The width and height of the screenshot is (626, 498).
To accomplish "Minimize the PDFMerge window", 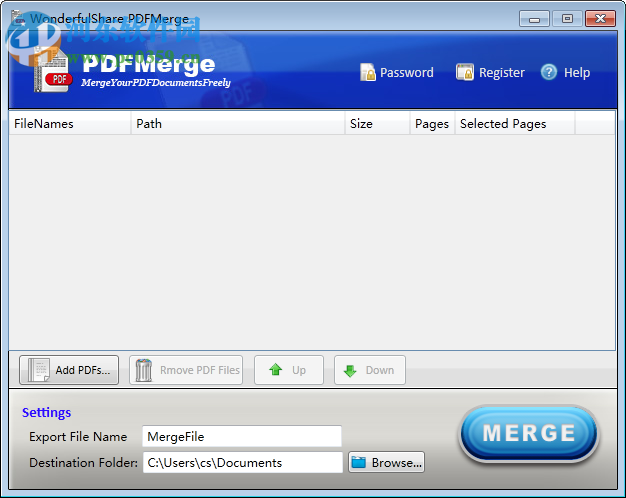I will click(534, 19).
